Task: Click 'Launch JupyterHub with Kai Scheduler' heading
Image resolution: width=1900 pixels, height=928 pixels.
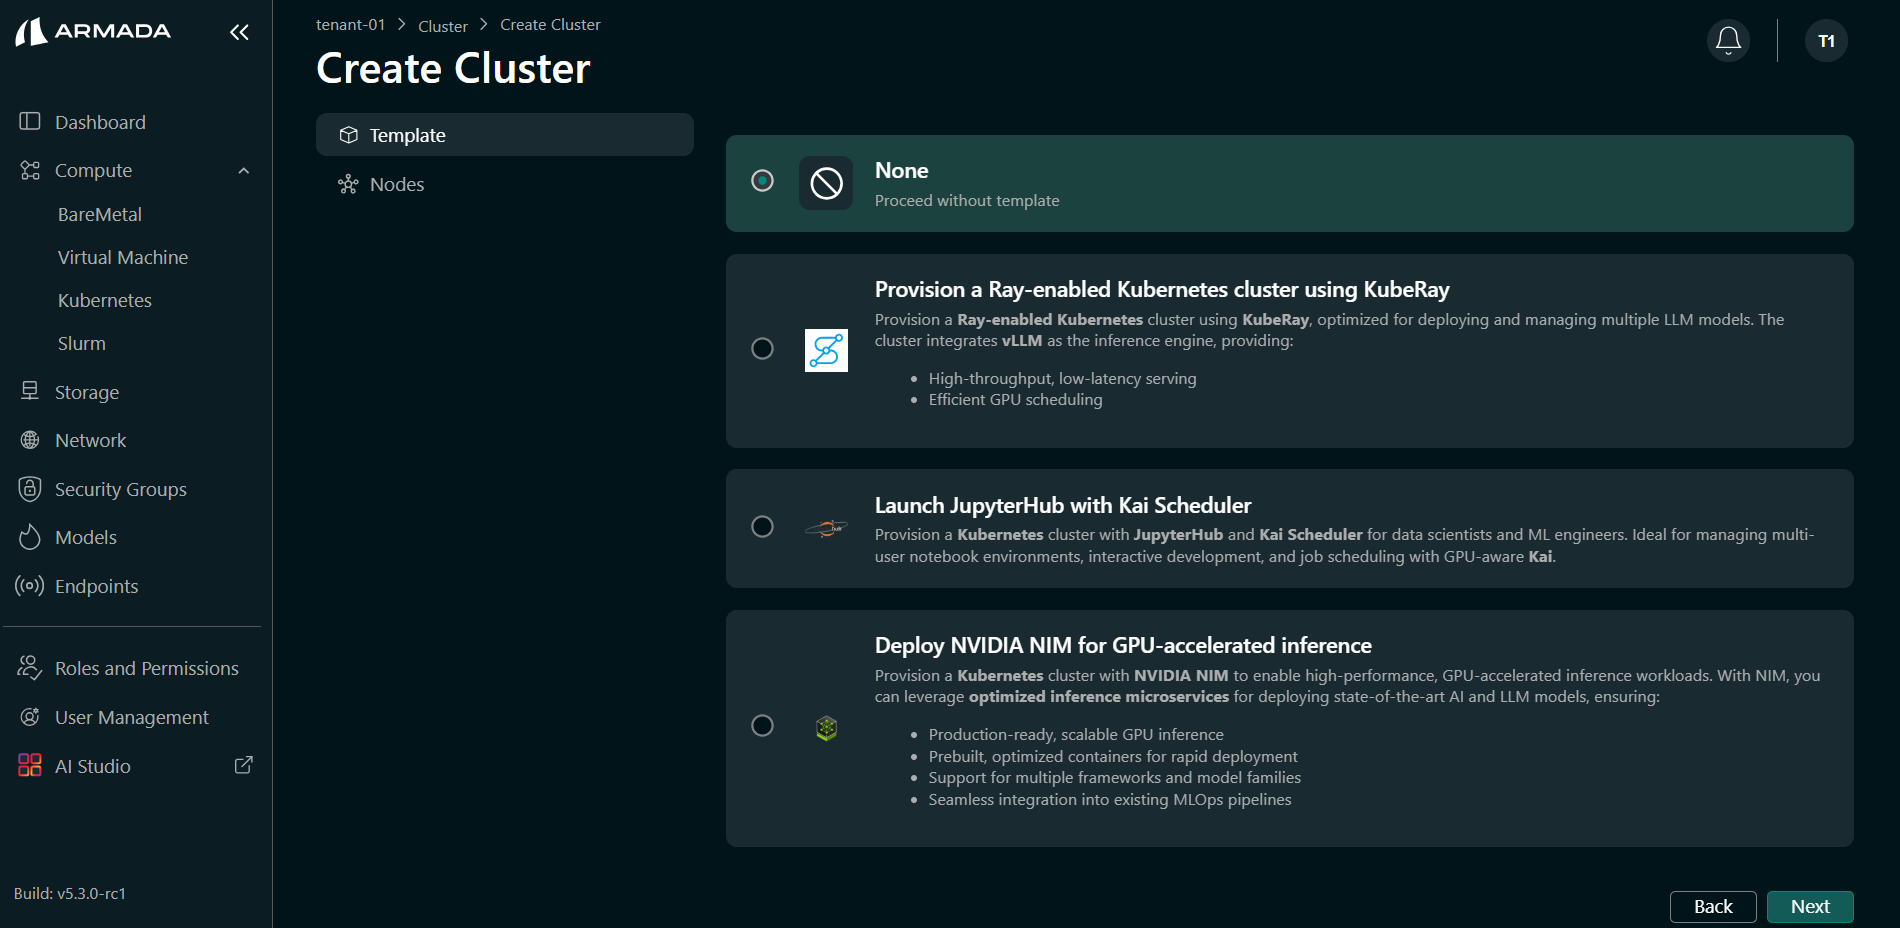Action: point(1063,506)
